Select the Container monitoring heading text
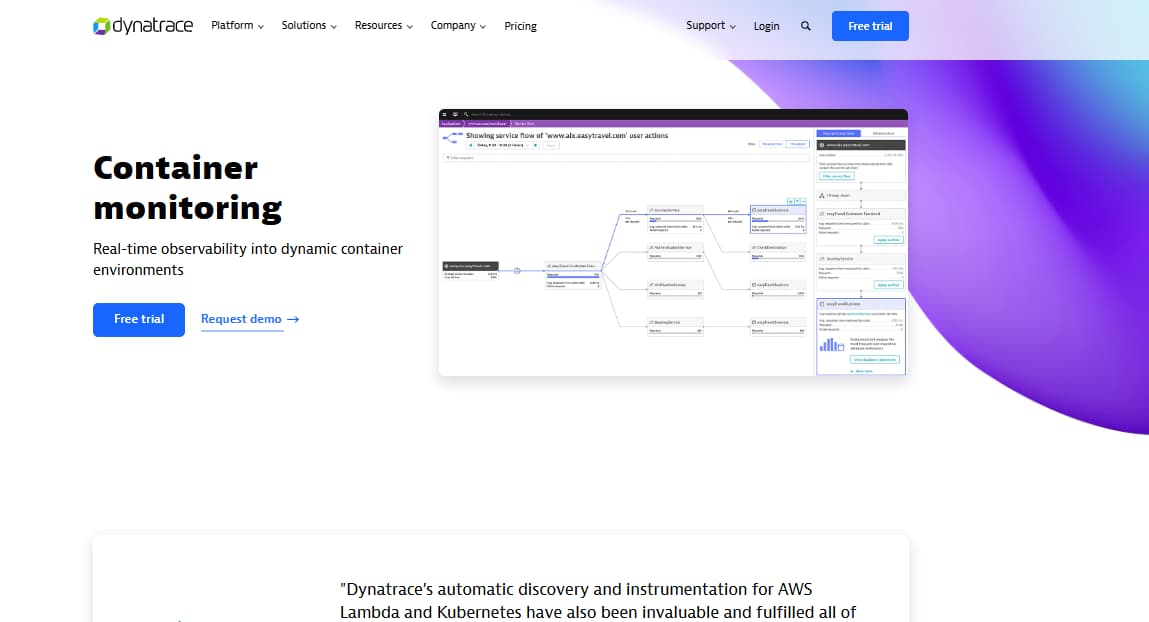Viewport: 1149px width, 622px height. click(188, 188)
